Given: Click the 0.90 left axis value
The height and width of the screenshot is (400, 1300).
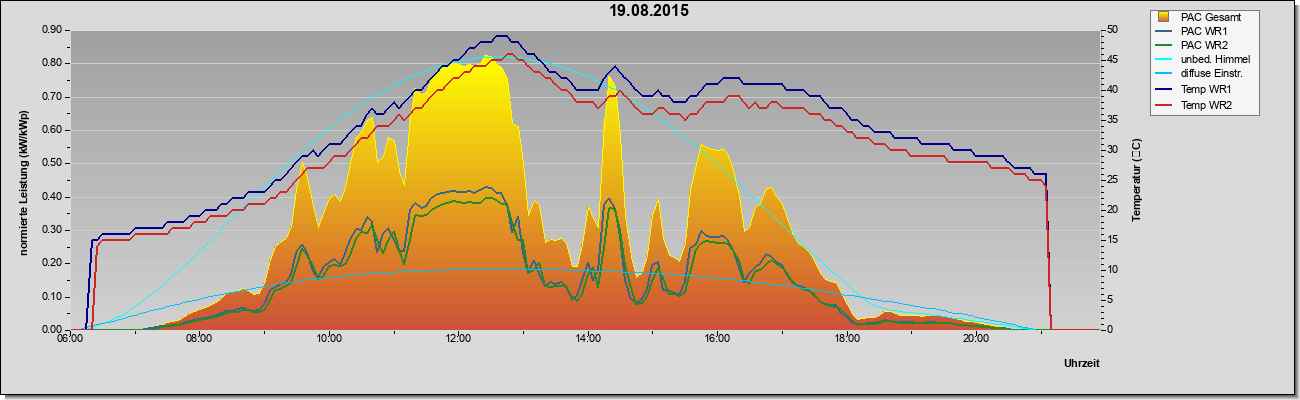Looking at the screenshot, I should [52, 30].
